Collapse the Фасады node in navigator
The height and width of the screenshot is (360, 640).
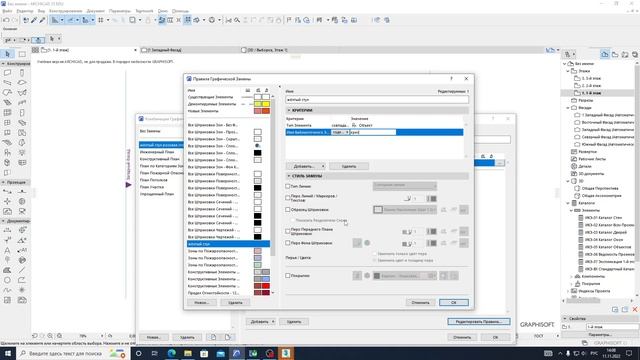[x=568, y=108]
